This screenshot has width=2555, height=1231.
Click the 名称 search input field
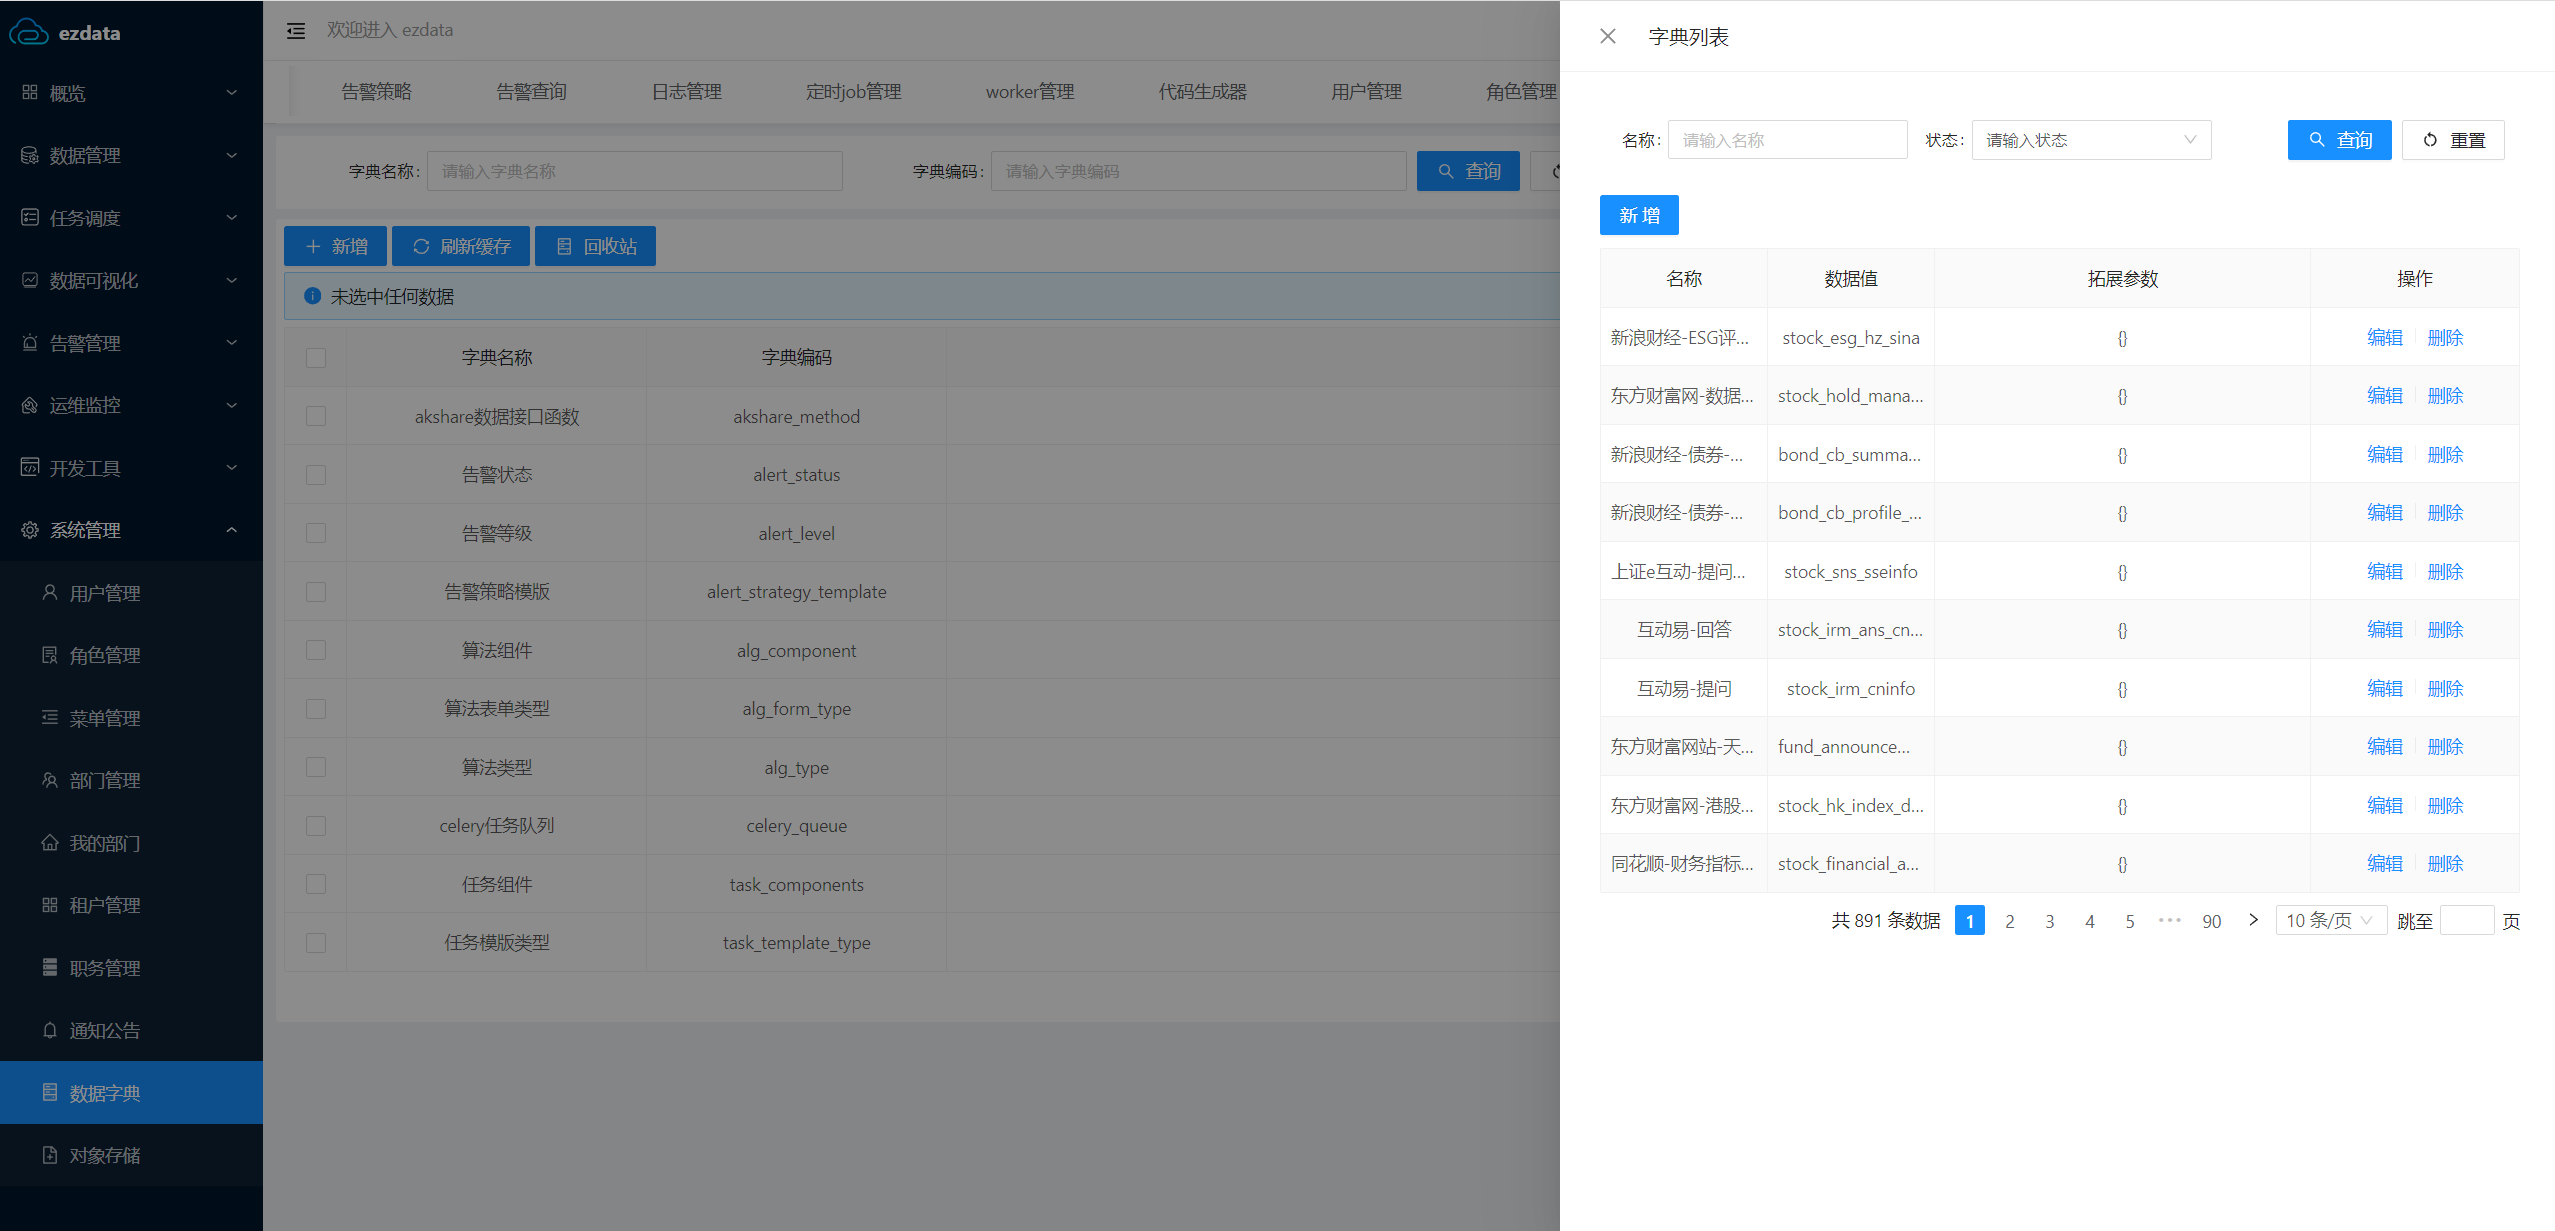click(x=1787, y=140)
